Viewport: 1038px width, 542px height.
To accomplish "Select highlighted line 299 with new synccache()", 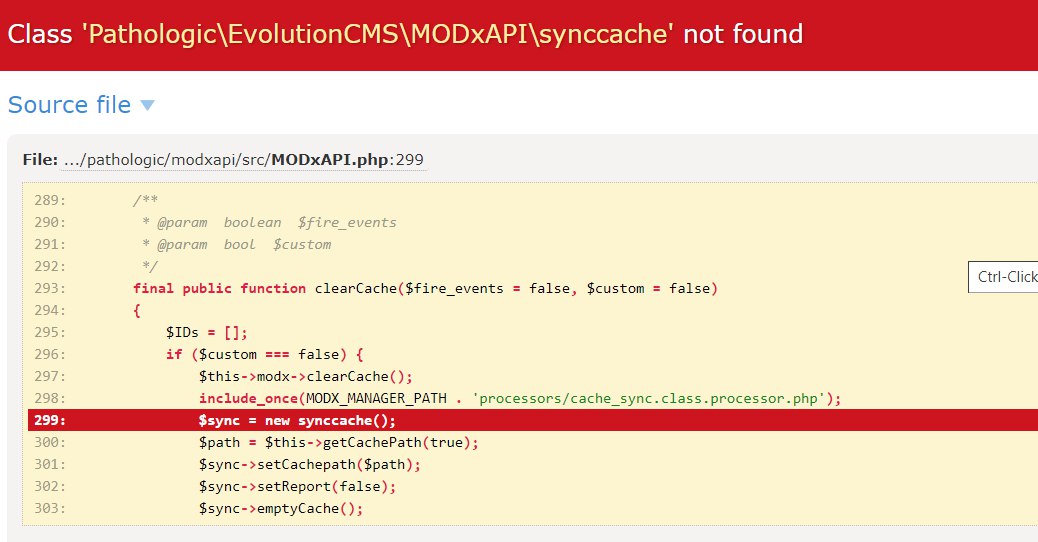I will (533, 420).
